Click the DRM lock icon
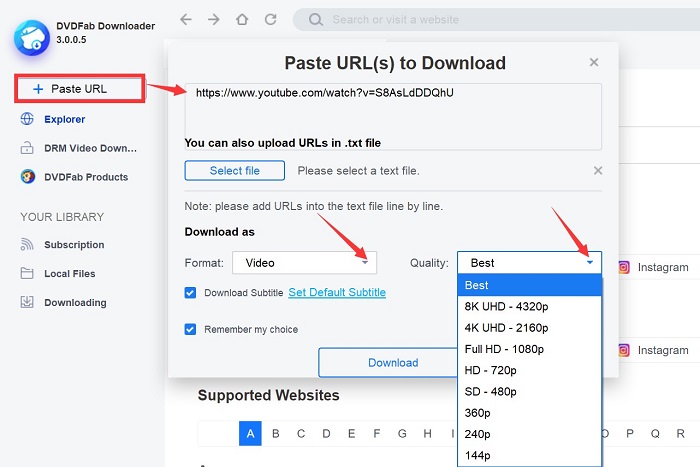700x467 pixels. coord(27,148)
